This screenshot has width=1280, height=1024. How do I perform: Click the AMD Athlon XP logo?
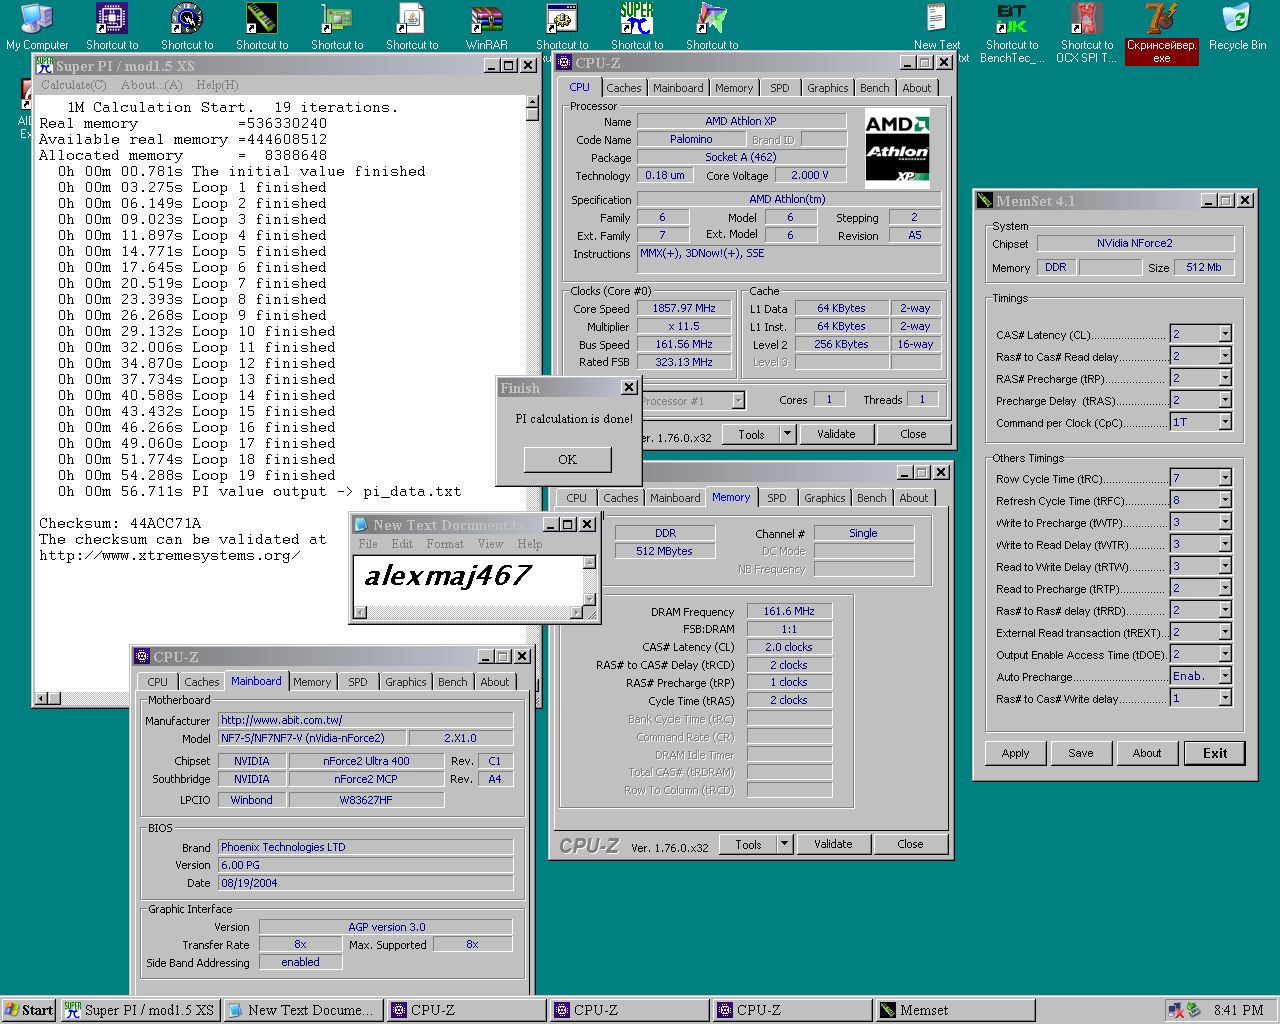click(x=897, y=149)
